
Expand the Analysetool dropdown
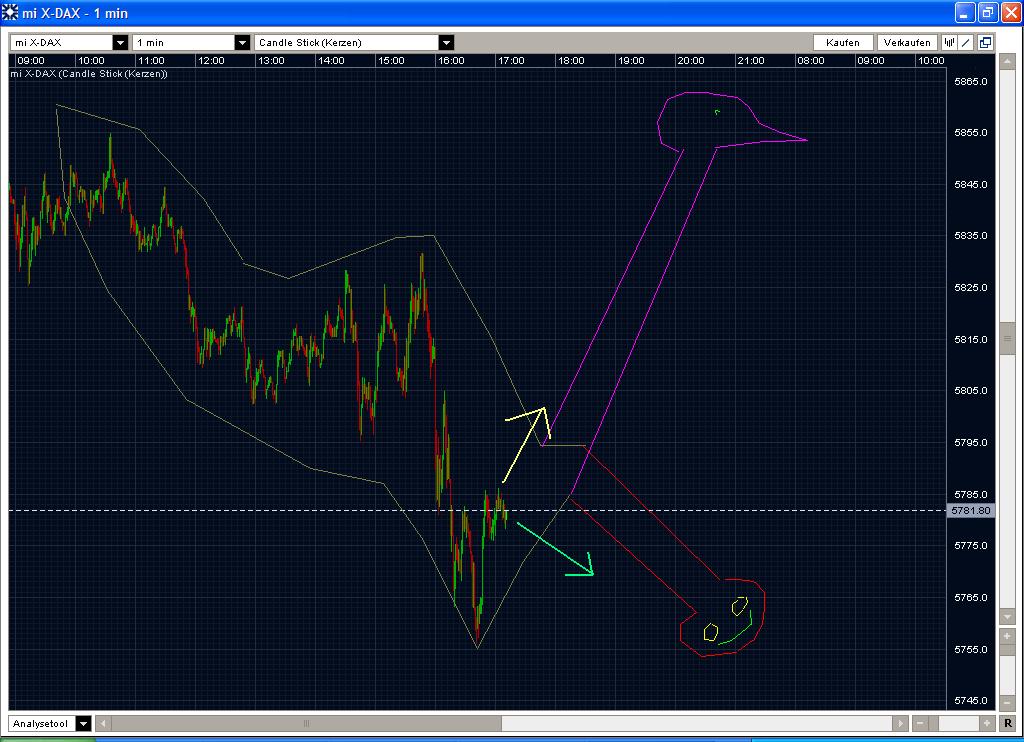coord(82,723)
